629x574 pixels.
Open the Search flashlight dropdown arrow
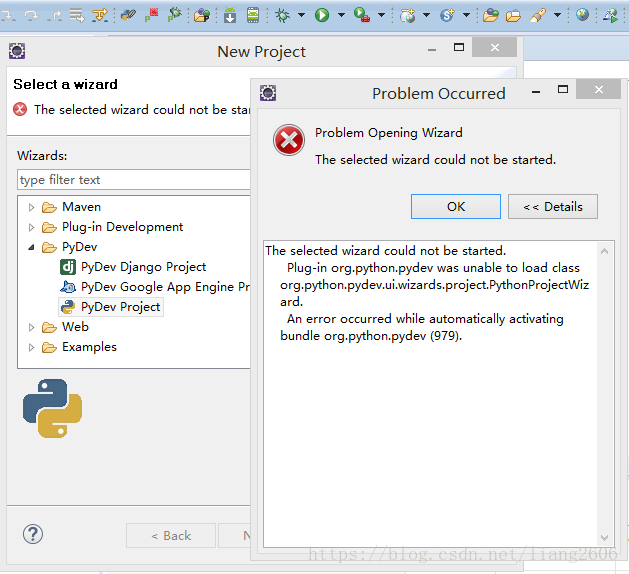coord(557,15)
